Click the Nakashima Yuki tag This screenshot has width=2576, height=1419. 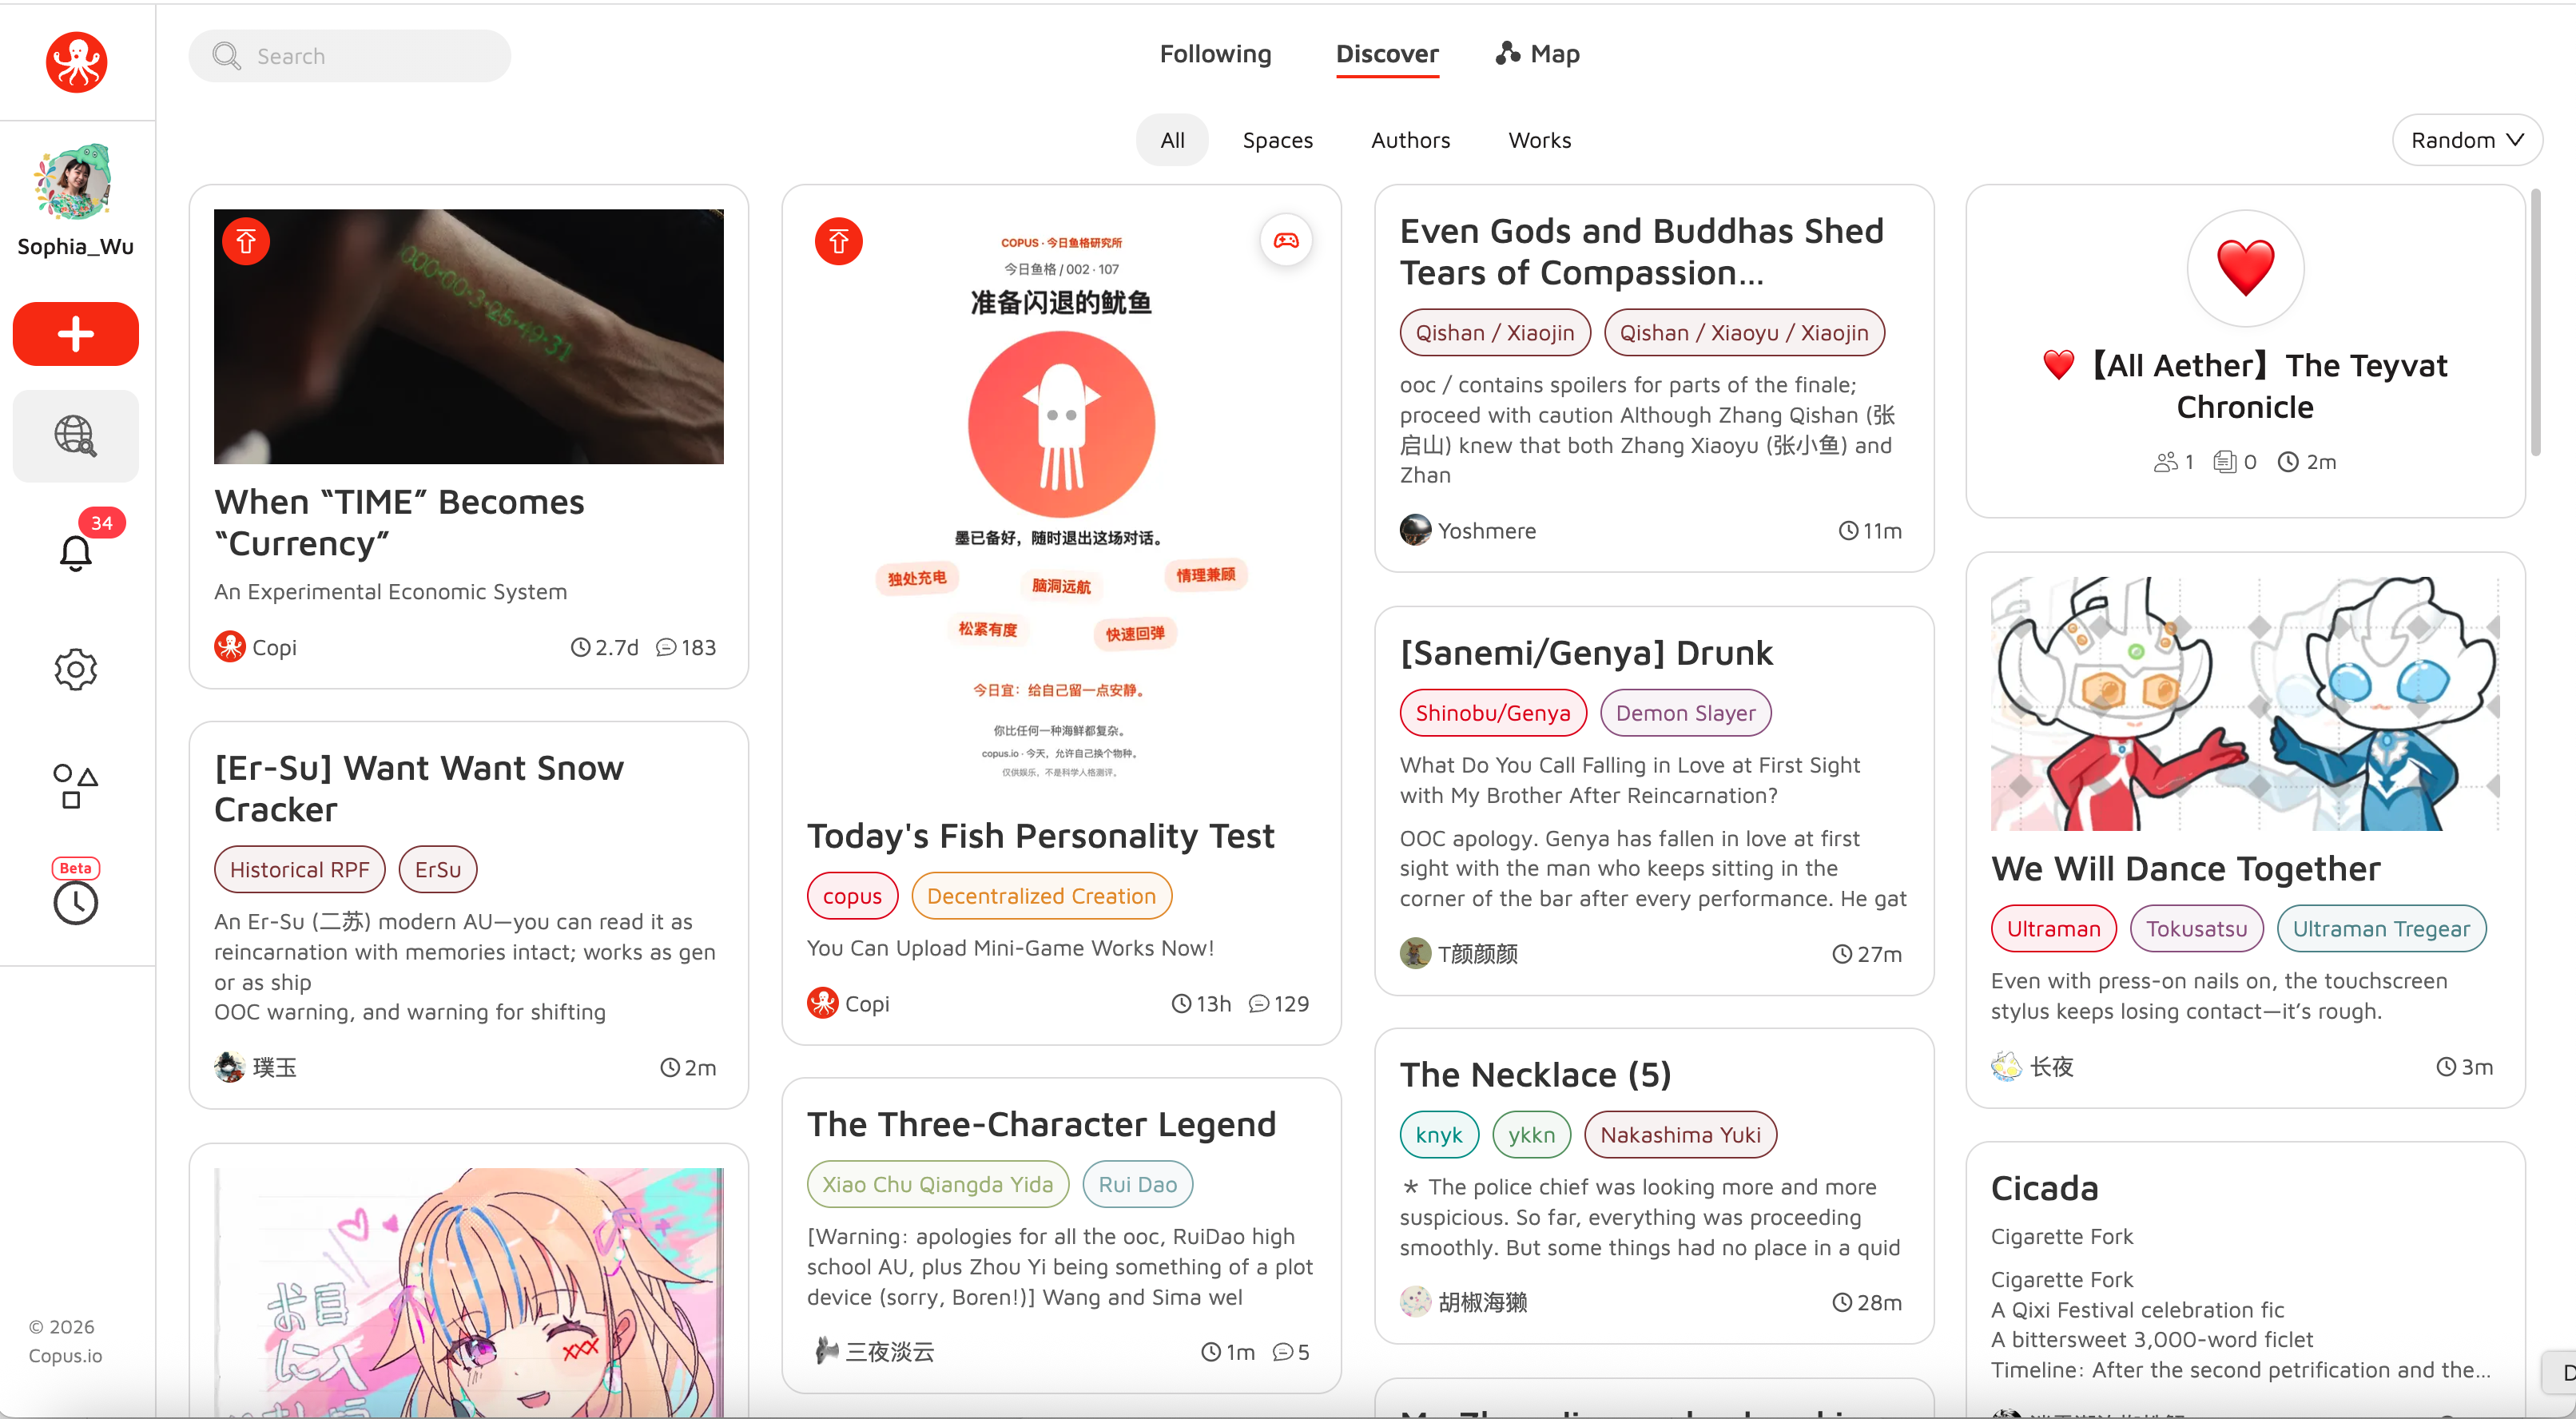pos(1680,1135)
